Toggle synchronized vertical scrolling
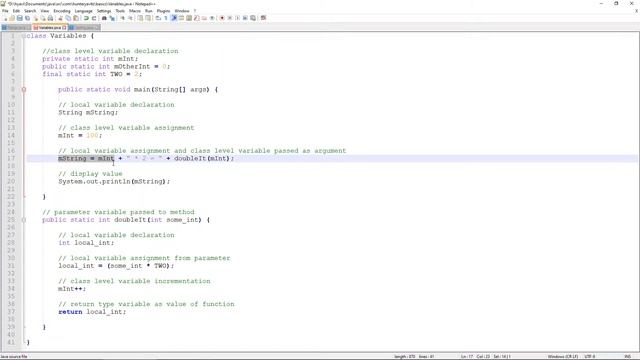Viewport: 640px width, 360px height. 140,18
